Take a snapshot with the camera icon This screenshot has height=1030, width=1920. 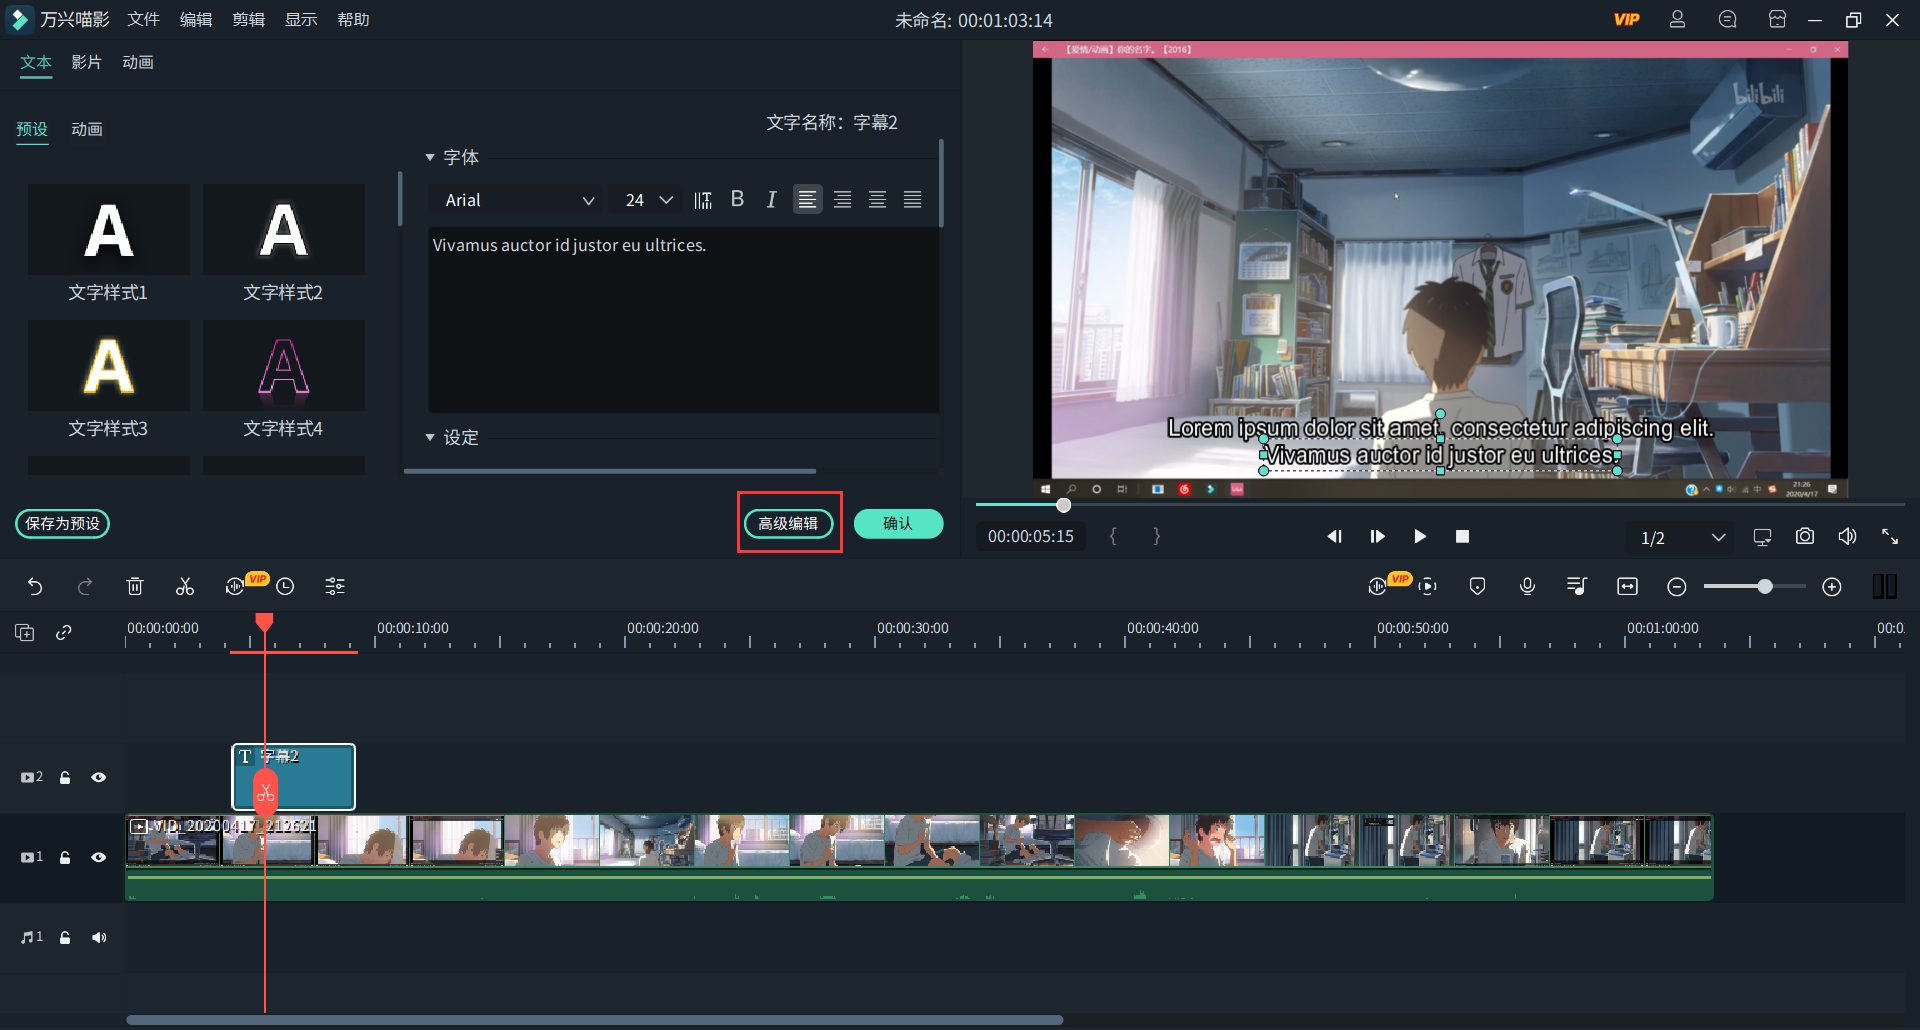[1804, 537]
